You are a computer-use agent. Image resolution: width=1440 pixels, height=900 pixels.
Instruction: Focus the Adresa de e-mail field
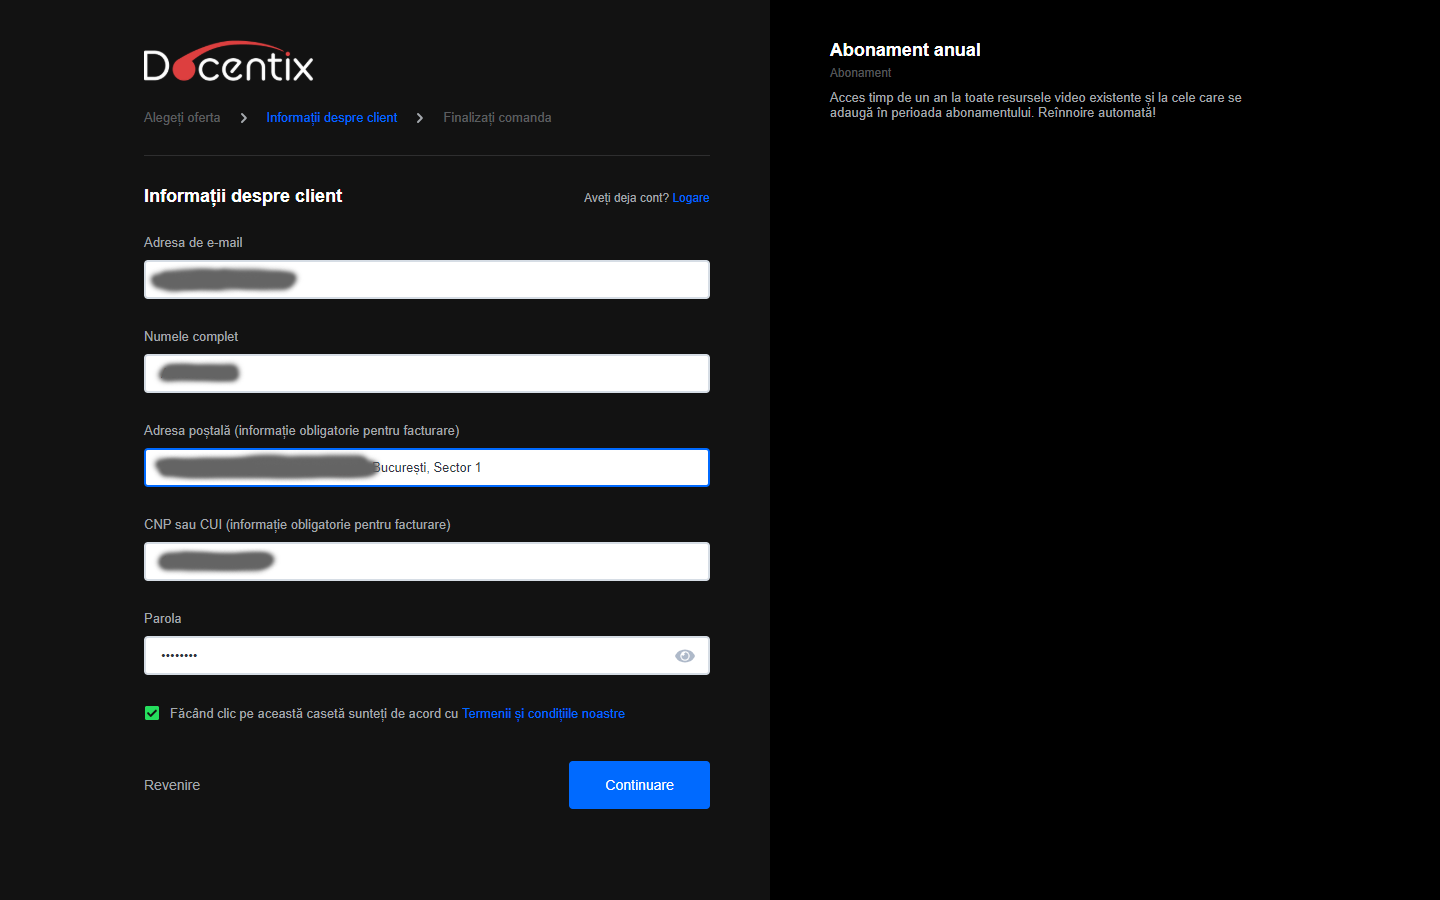coord(427,280)
